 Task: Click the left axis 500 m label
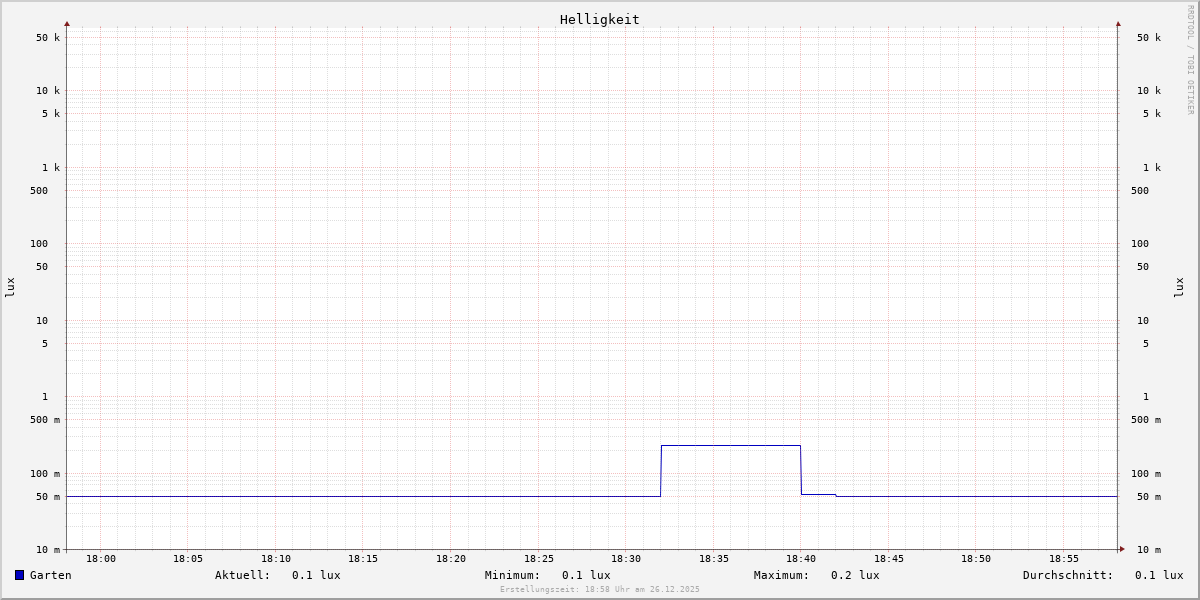point(45,420)
